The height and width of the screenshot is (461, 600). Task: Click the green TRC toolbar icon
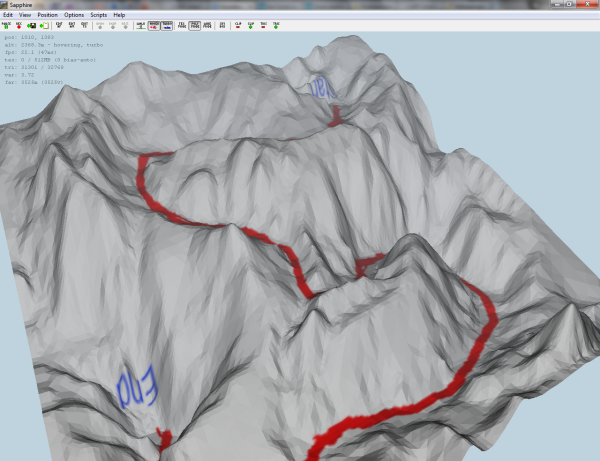coord(276,25)
